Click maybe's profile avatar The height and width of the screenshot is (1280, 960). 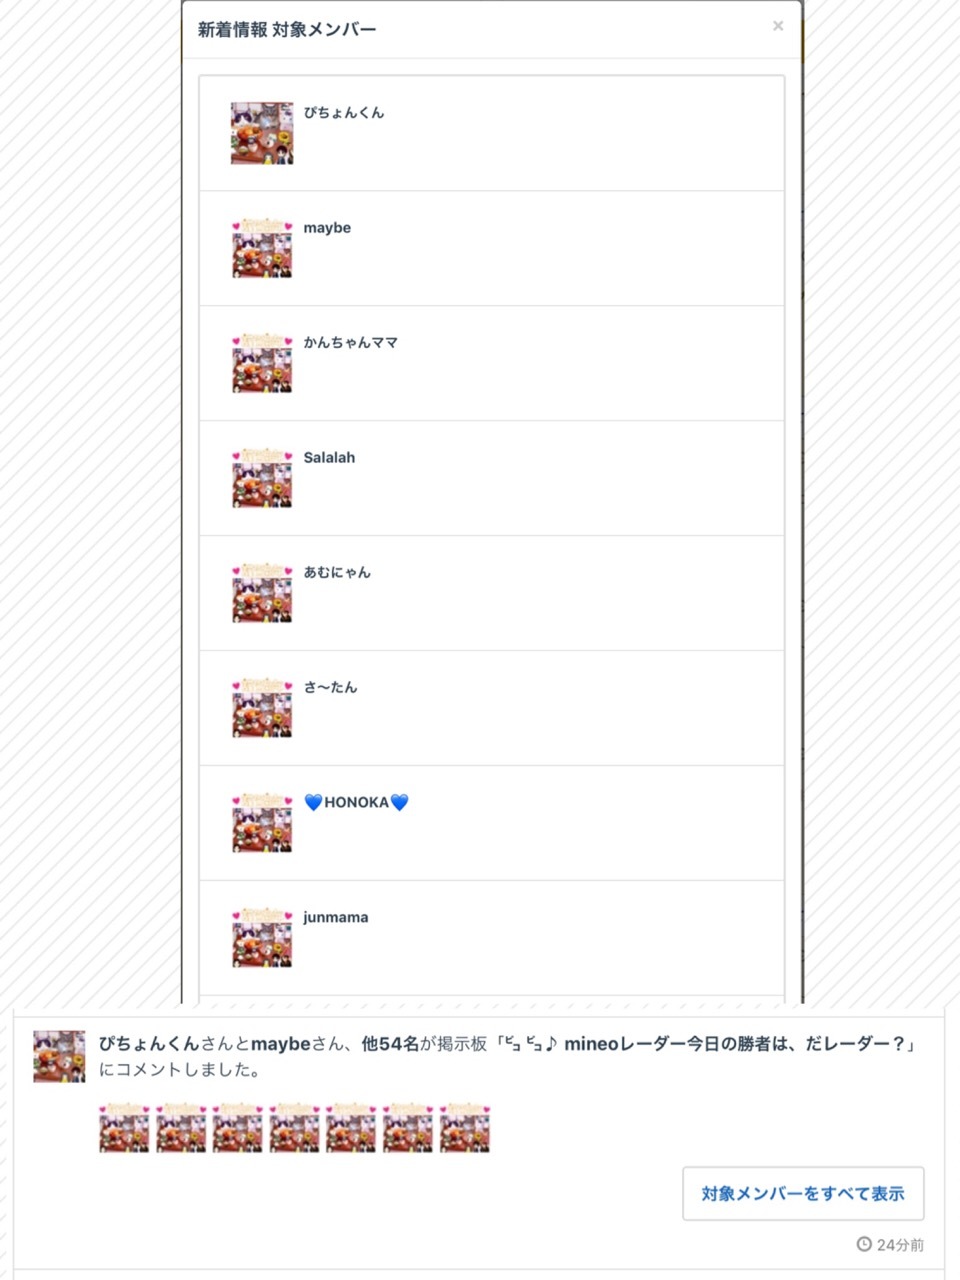pyautogui.click(x=262, y=248)
